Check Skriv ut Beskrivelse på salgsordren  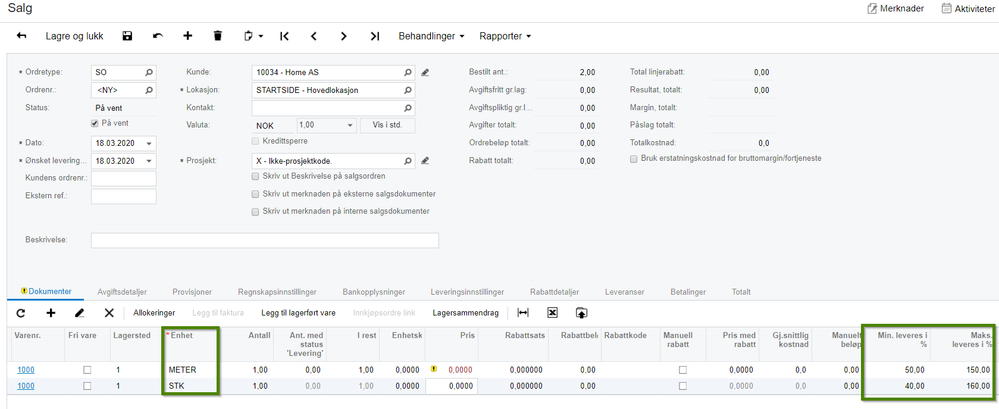(255, 176)
